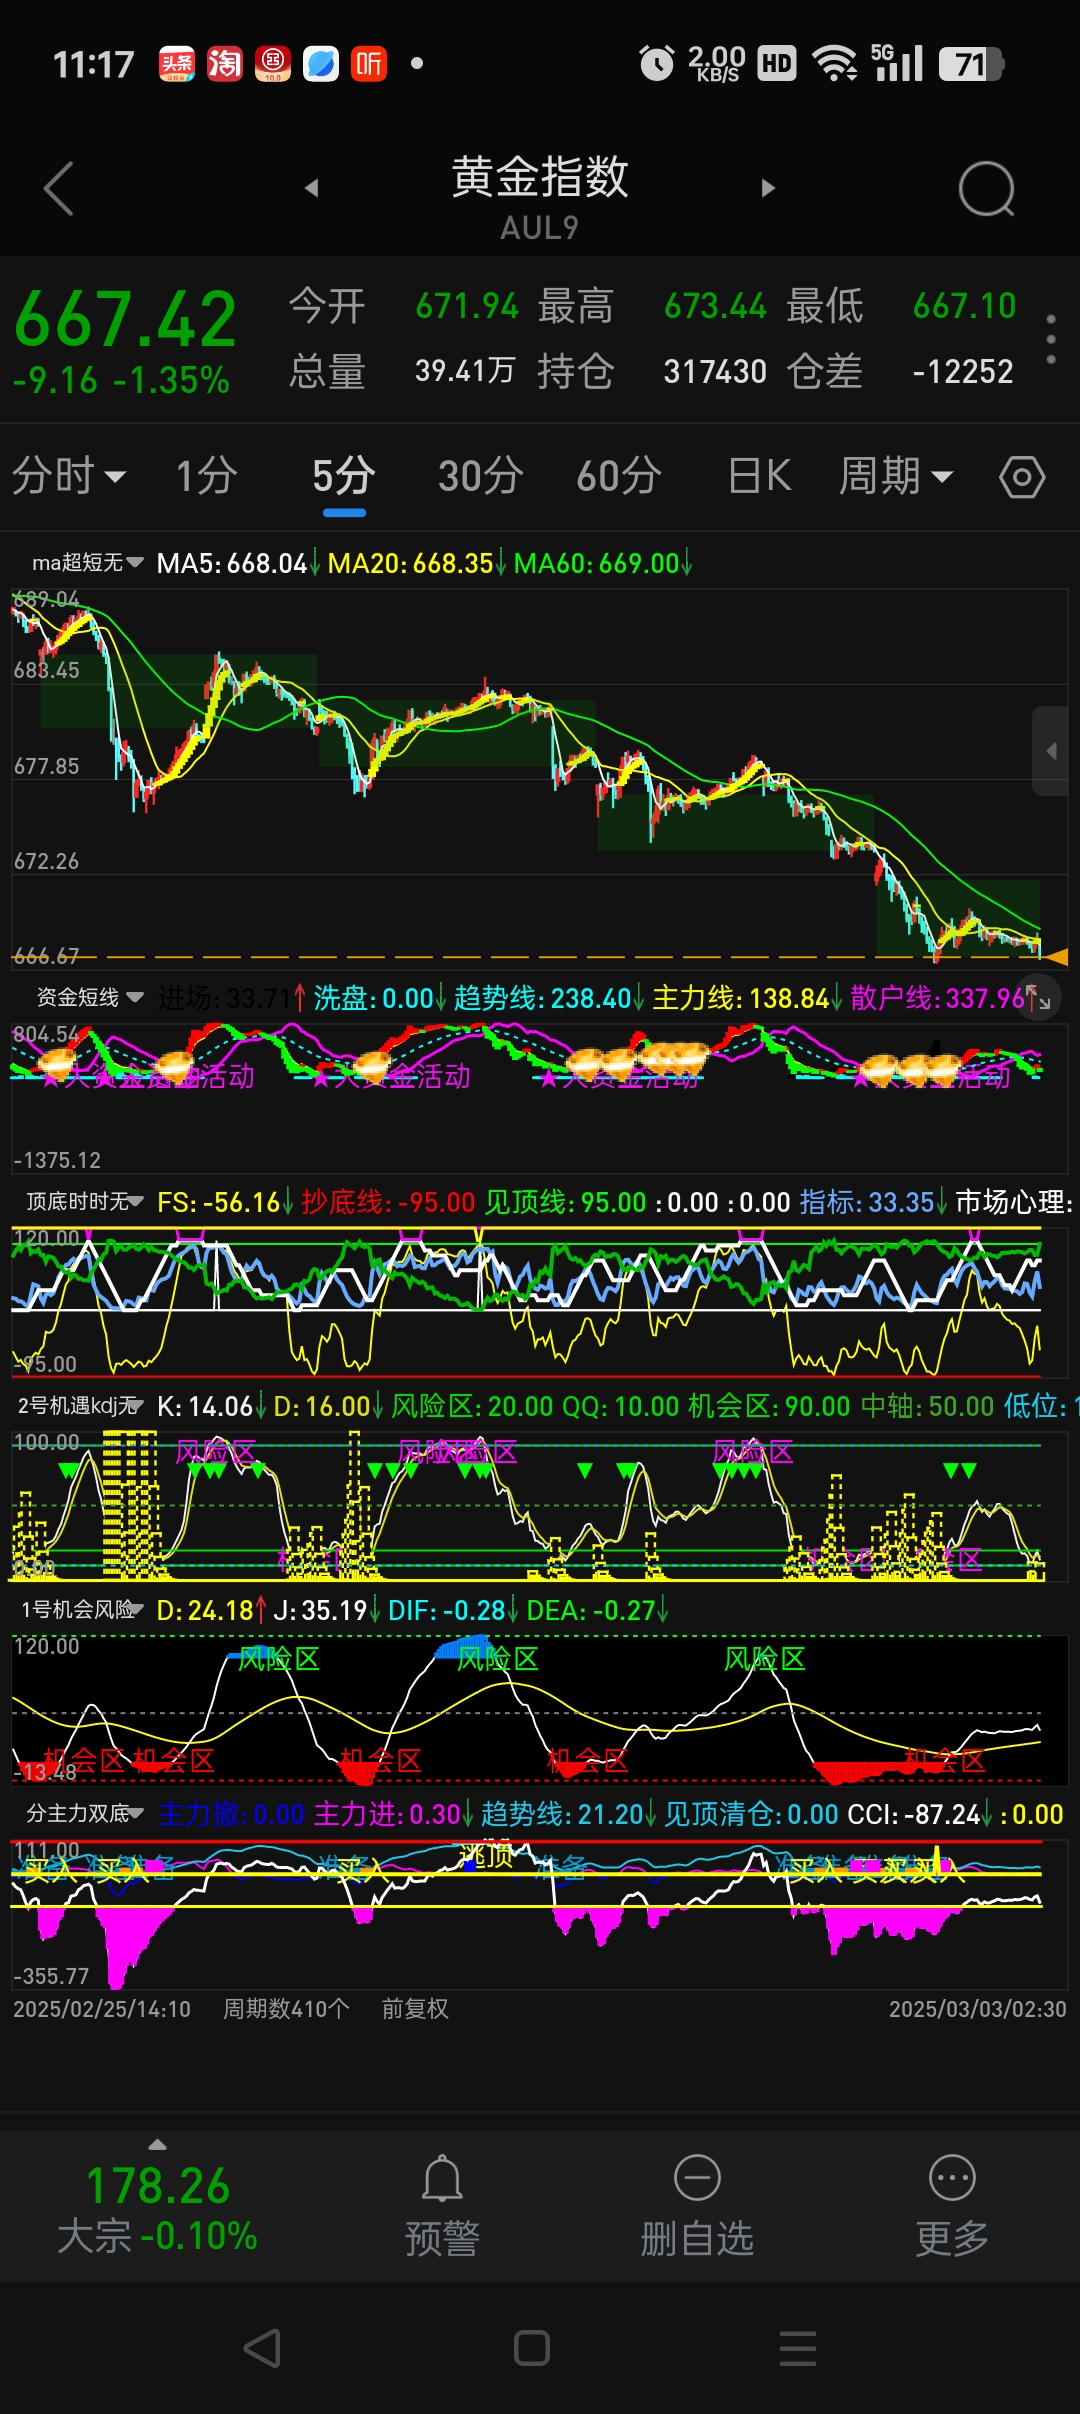Tap Android home navigation button

(x=532, y=2348)
